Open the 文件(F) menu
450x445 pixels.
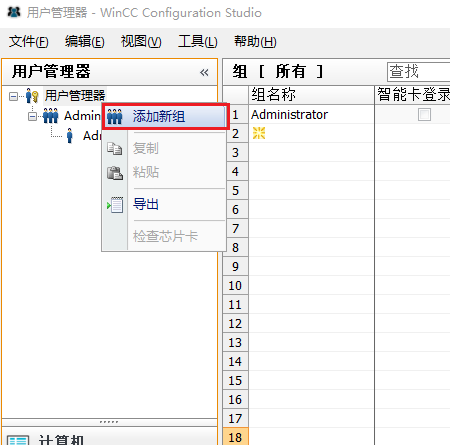point(29,42)
